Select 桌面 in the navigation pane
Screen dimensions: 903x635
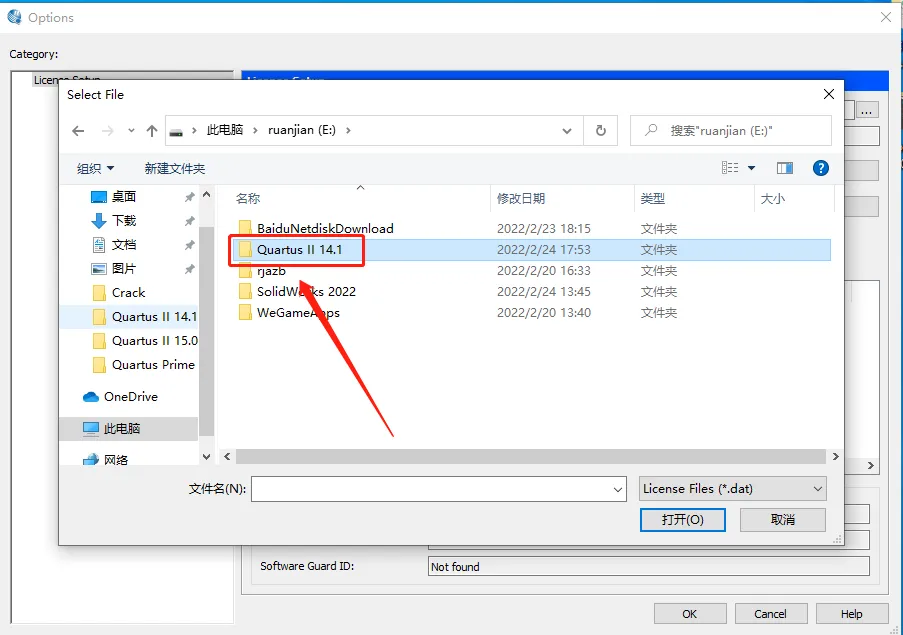(x=124, y=197)
